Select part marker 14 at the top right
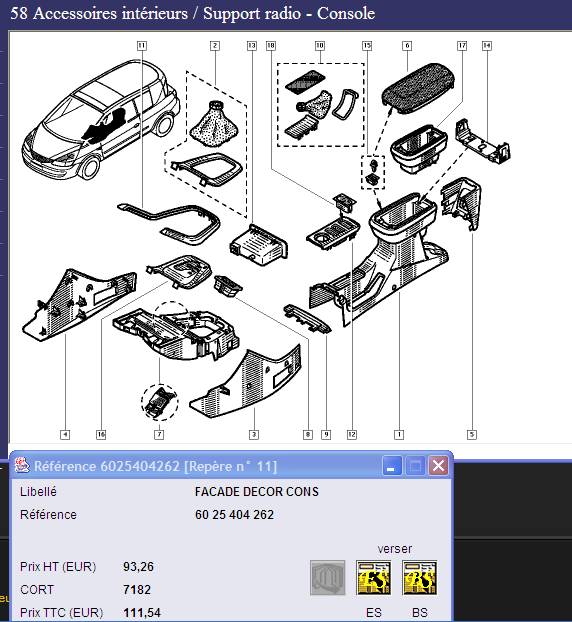The image size is (572, 622). click(487, 46)
